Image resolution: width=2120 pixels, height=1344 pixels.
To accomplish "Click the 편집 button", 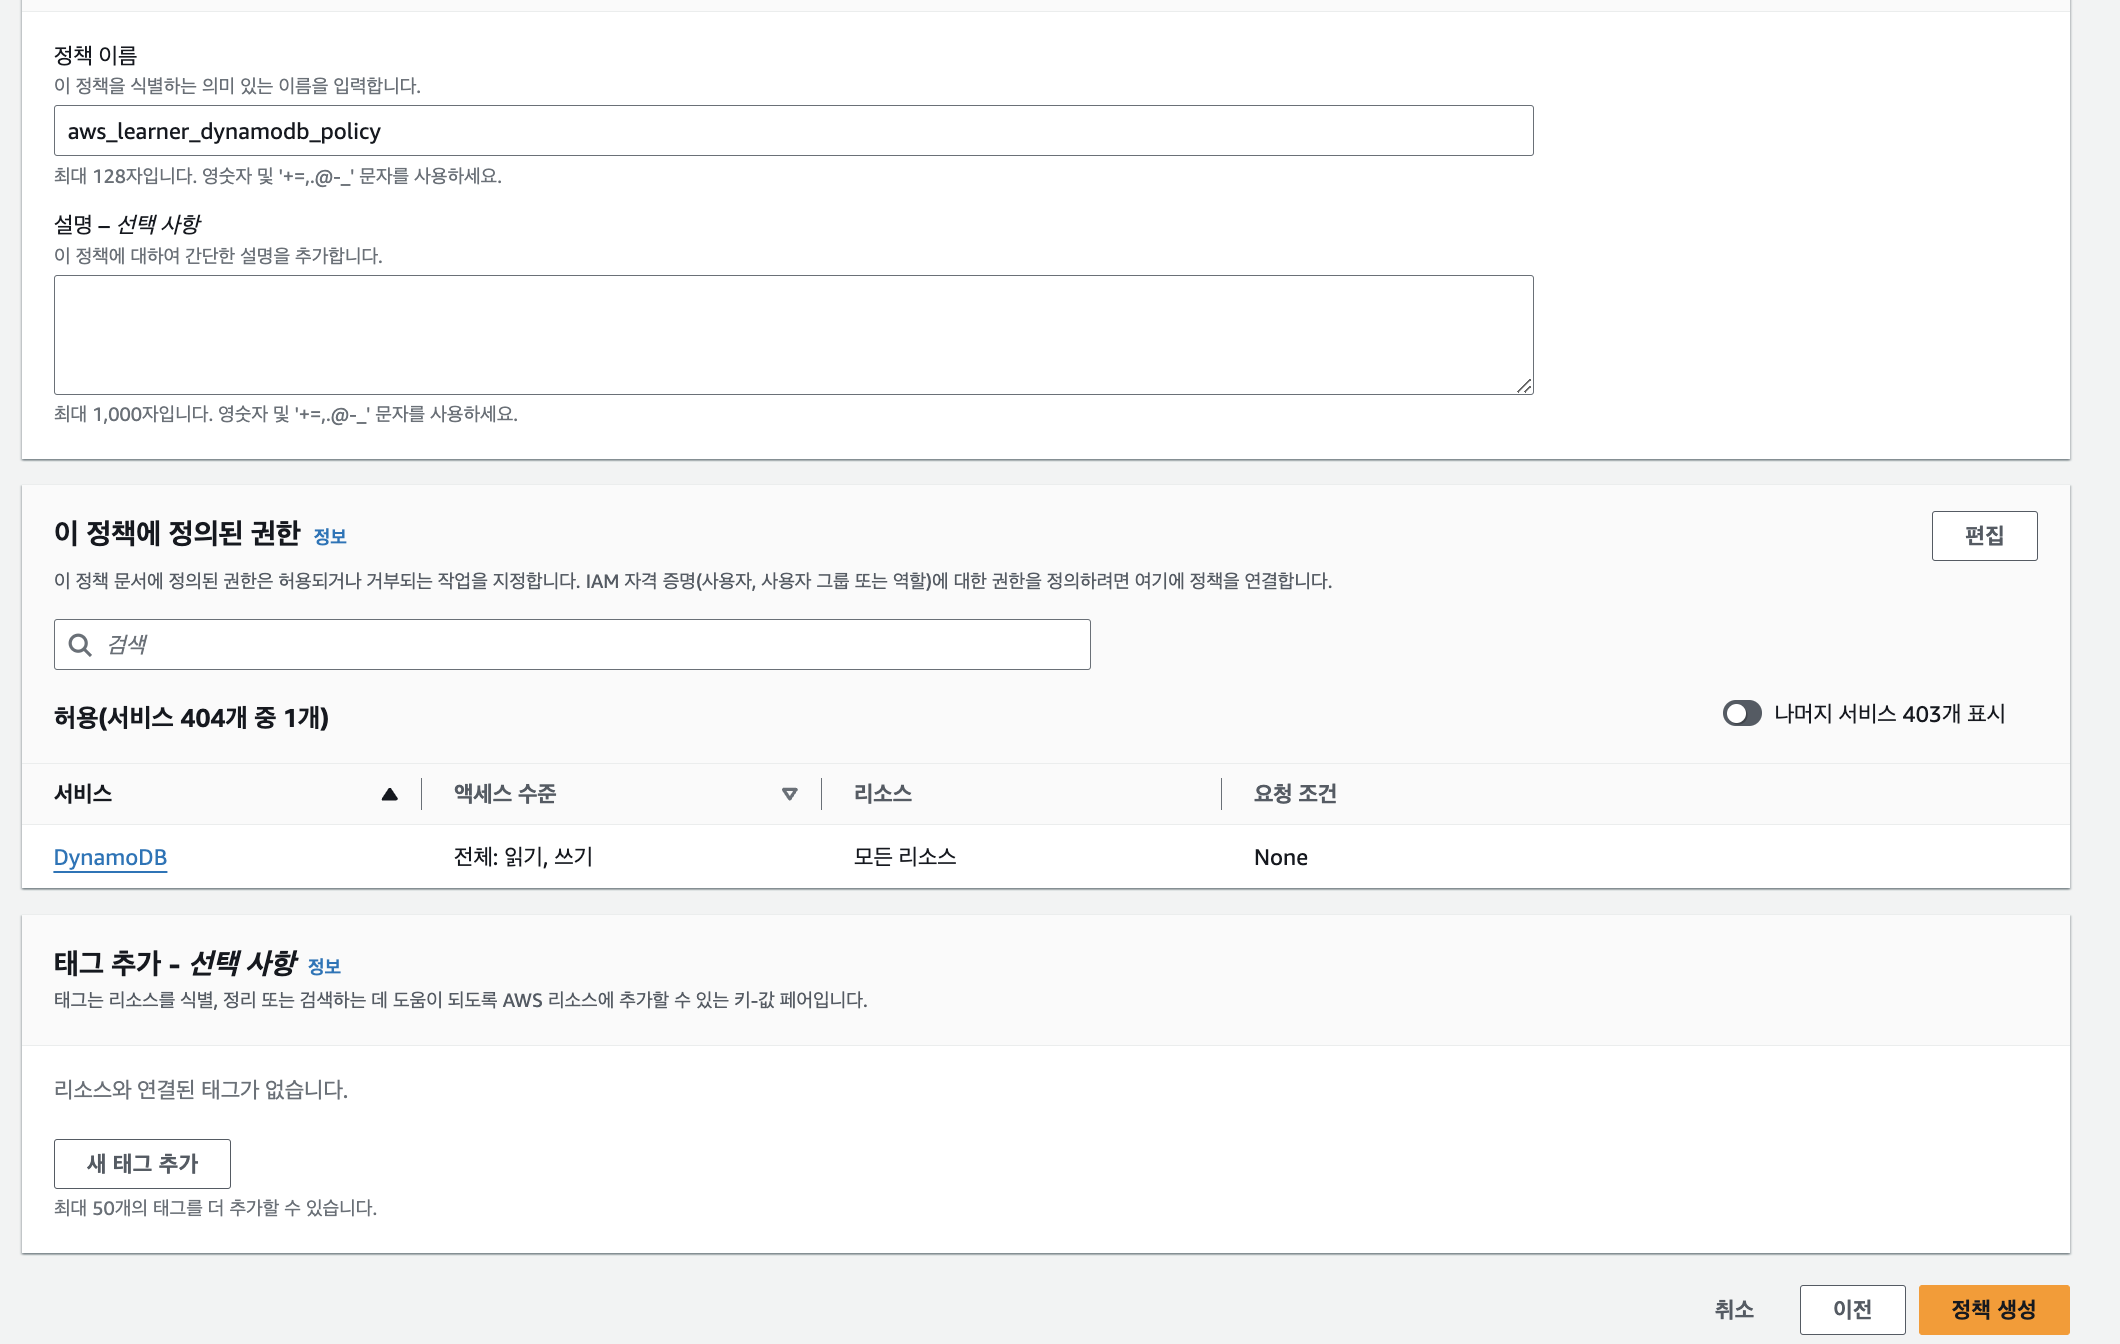I will click(x=1984, y=536).
